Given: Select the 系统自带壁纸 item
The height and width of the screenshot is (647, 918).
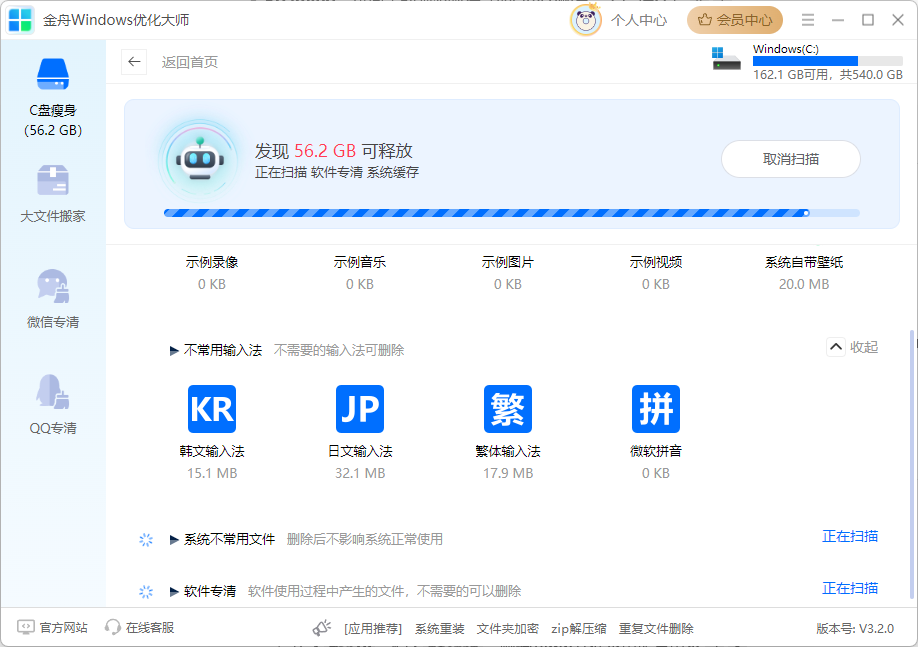Looking at the screenshot, I should (804, 272).
